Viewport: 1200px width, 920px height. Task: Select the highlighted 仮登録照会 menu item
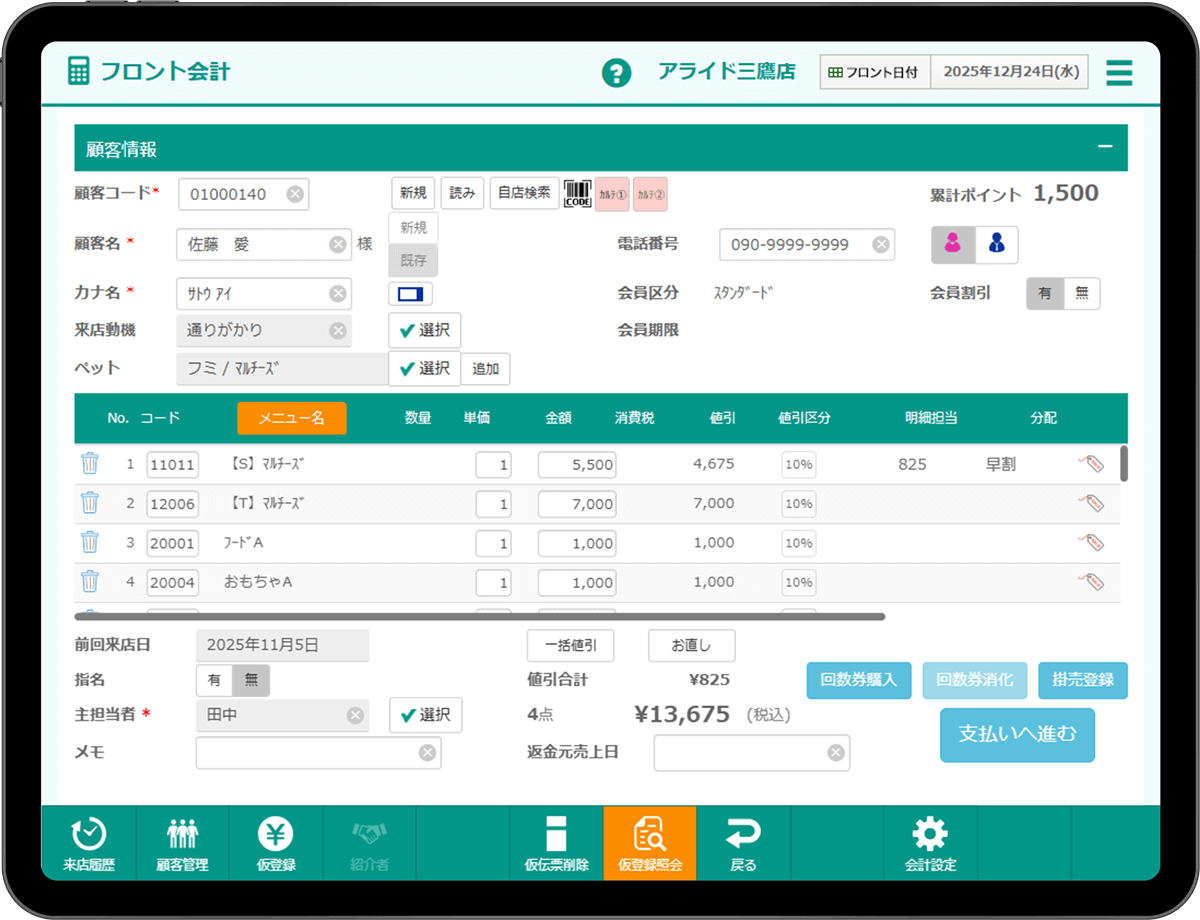click(x=649, y=843)
